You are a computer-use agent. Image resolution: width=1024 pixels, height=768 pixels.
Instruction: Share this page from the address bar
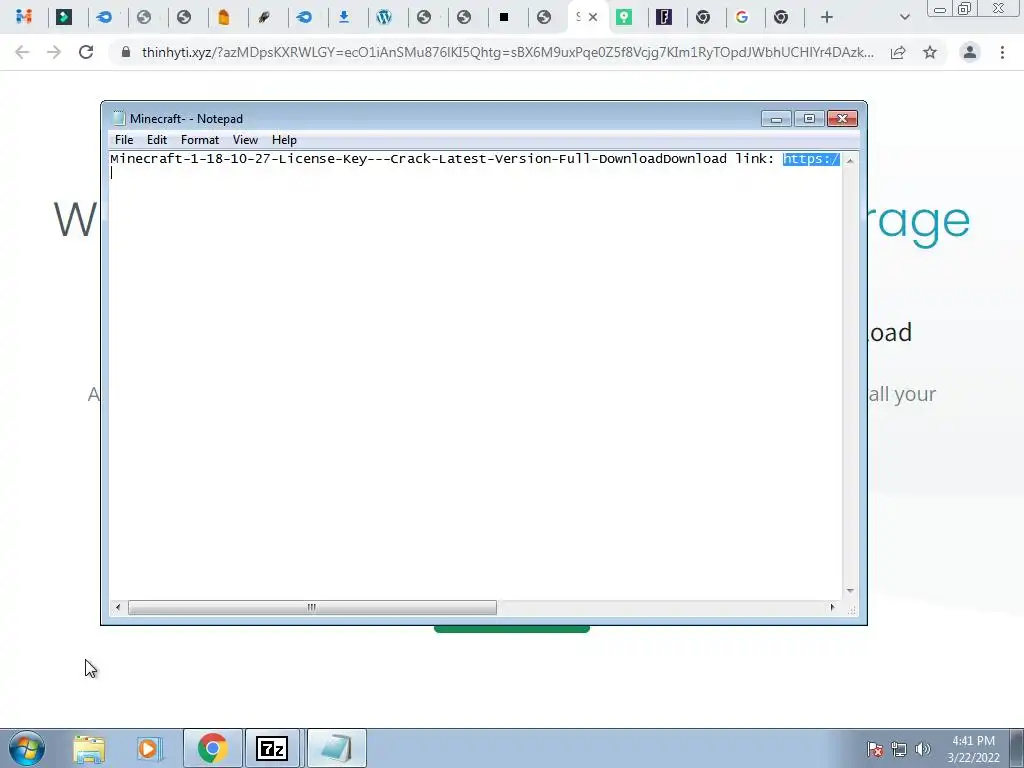coord(898,52)
